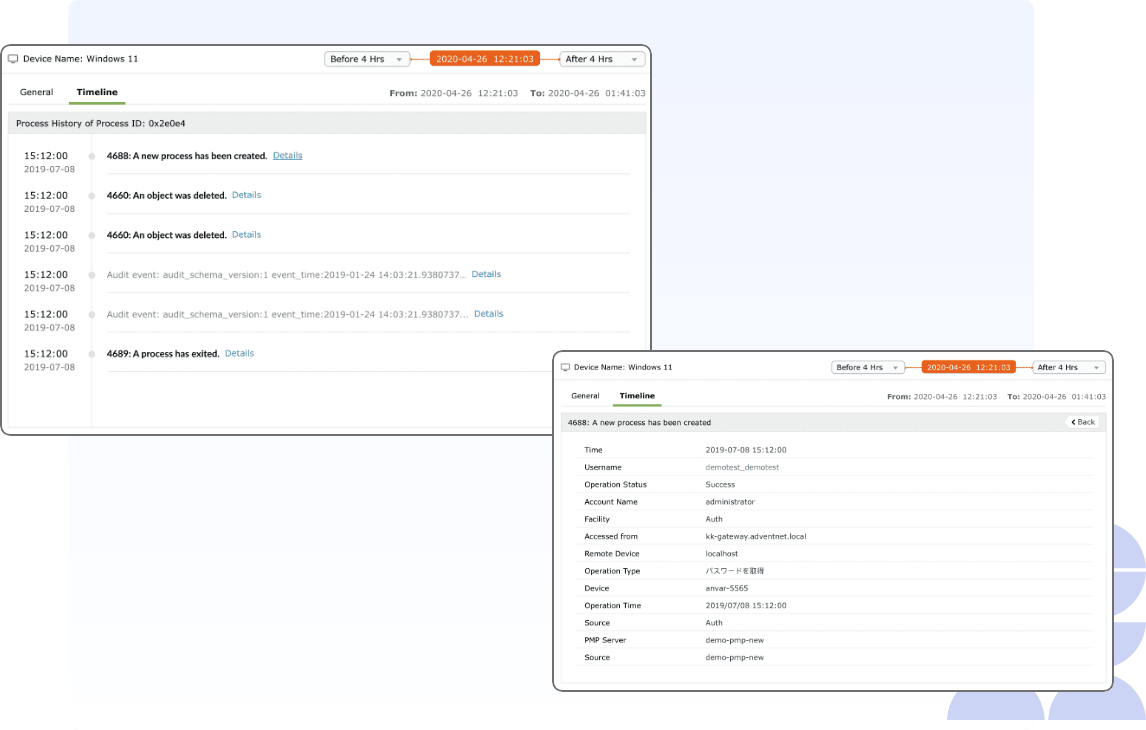Click the orange 2020-04-26 12:21:03 timeline marker
The image size is (1146, 730).
tap(485, 58)
